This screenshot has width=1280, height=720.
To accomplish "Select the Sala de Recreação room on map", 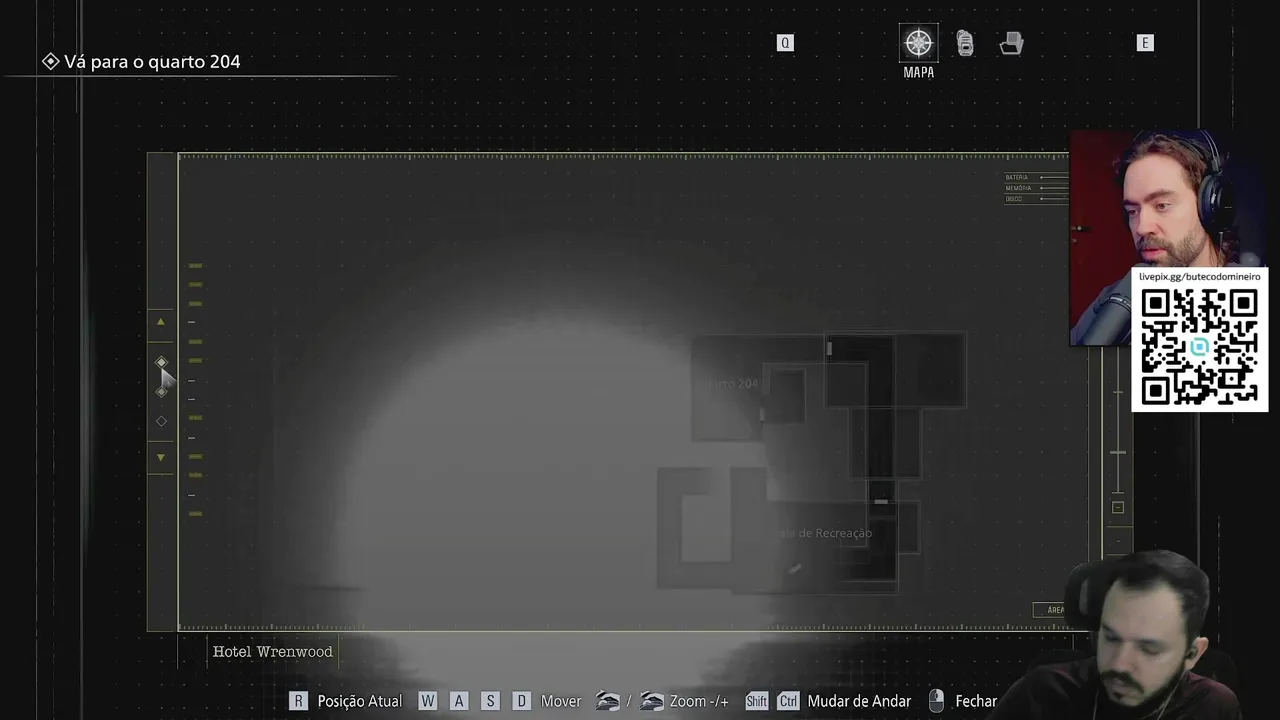I will 822,534.
